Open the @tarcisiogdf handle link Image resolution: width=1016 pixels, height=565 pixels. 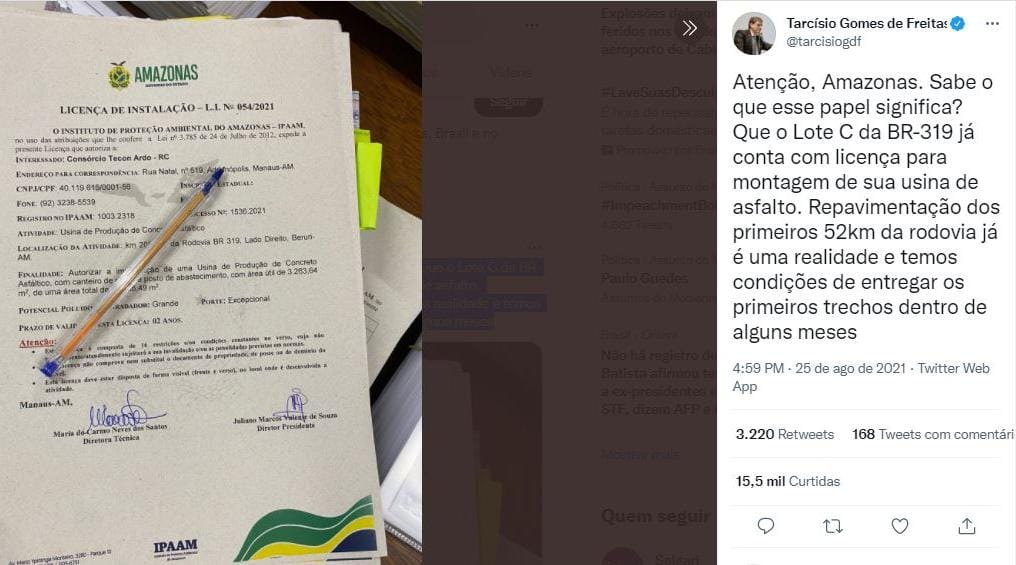coord(824,41)
